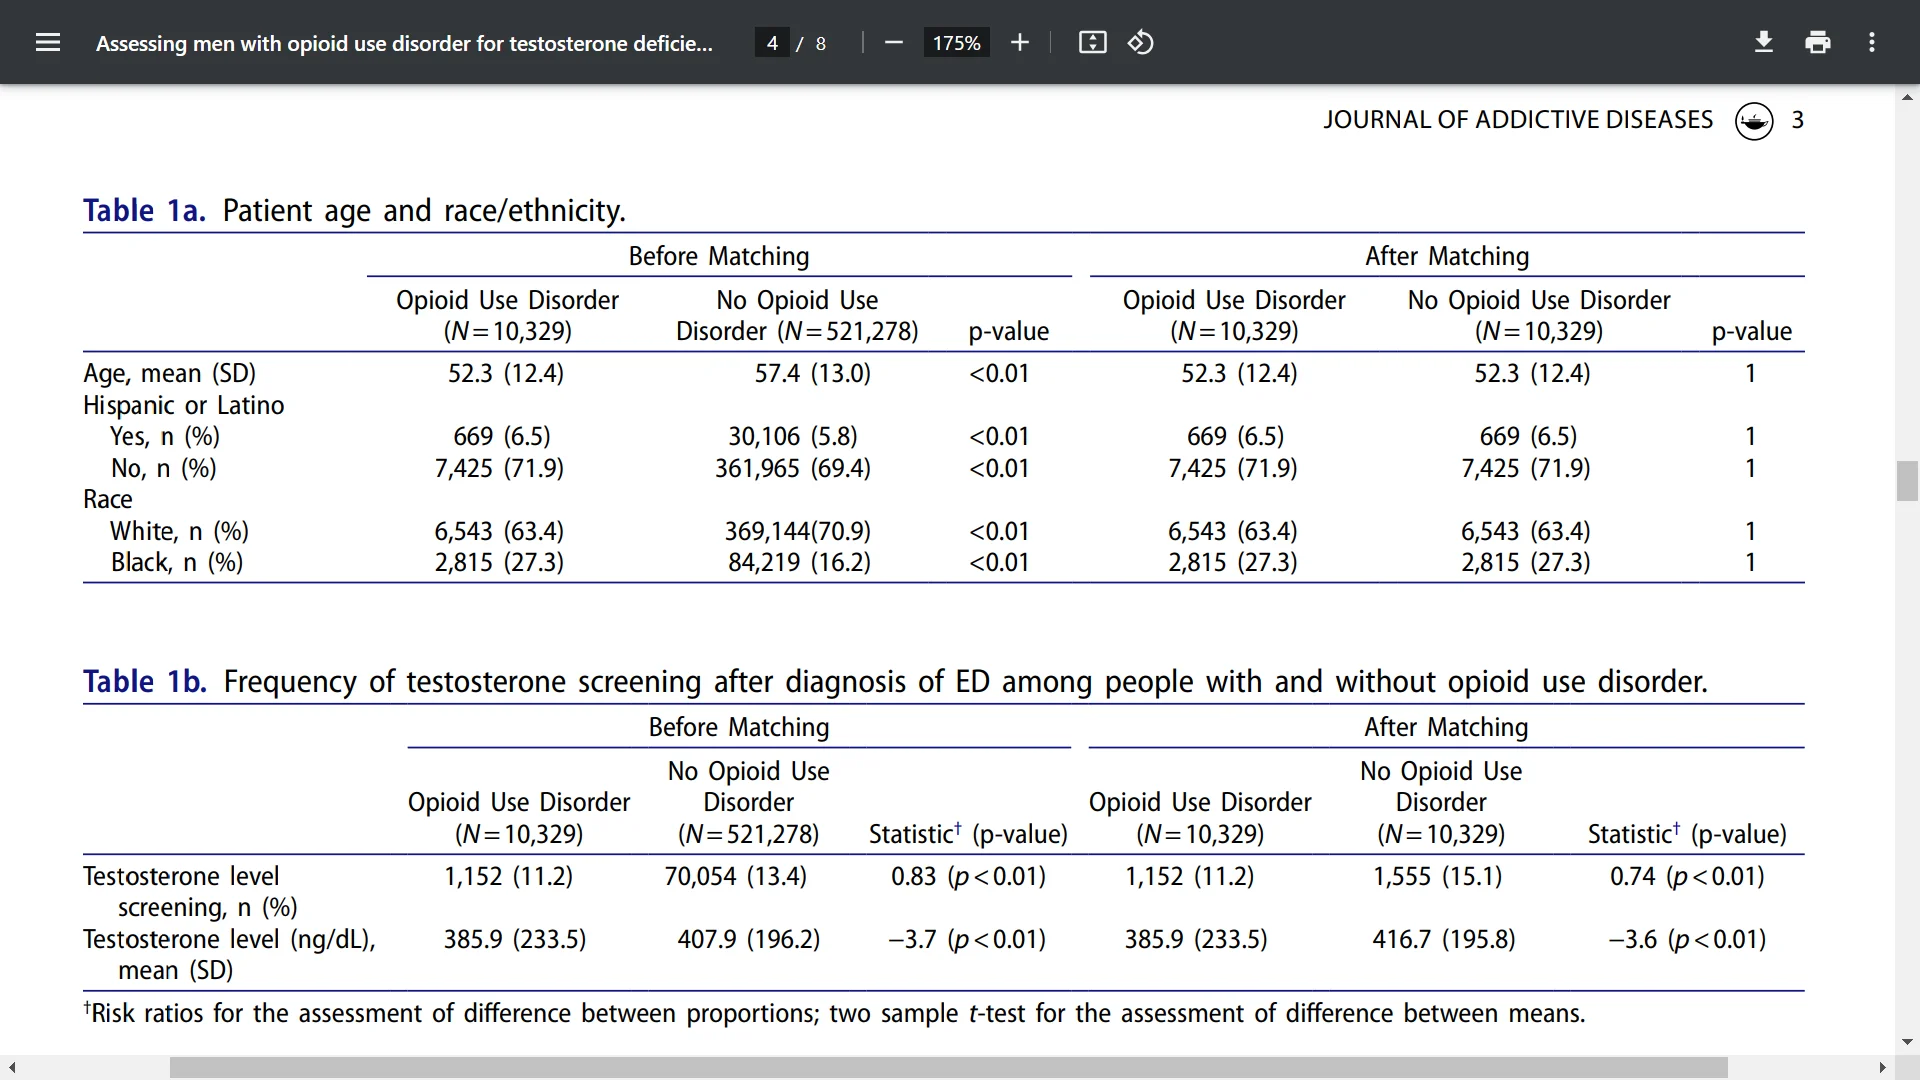Print the PDF document
1920x1080 pixels.
1818,42
